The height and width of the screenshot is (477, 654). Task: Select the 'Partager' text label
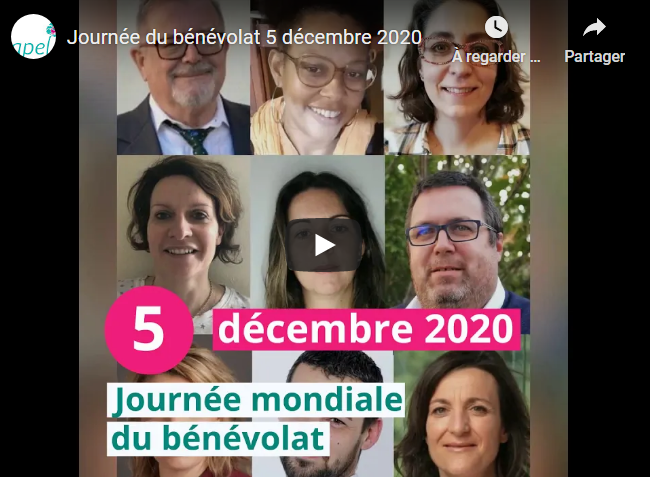[594, 57]
